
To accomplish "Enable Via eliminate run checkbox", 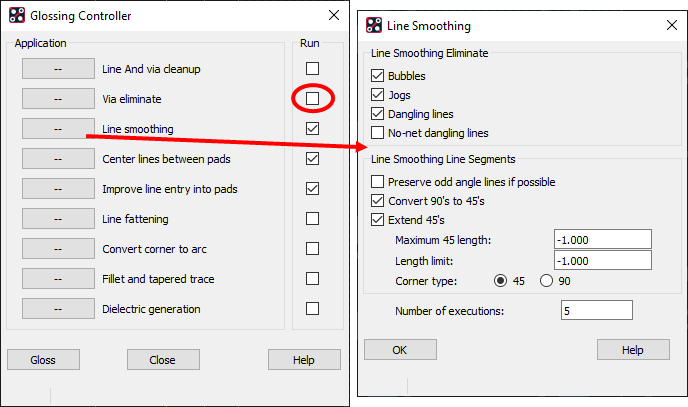I will [x=312, y=98].
